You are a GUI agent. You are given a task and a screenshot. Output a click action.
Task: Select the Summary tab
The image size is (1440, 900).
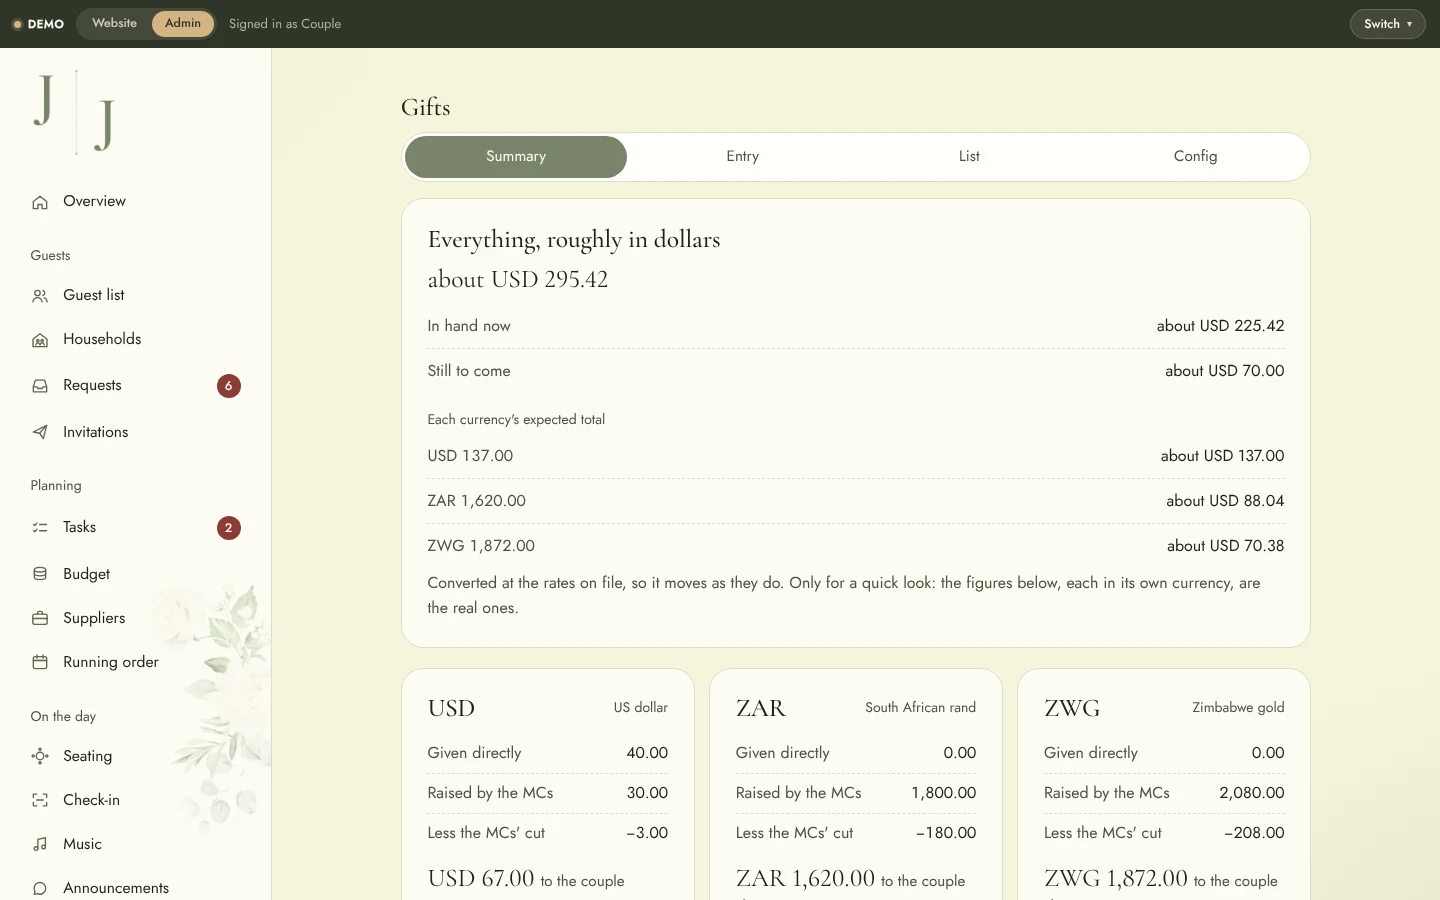tap(516, 157)
